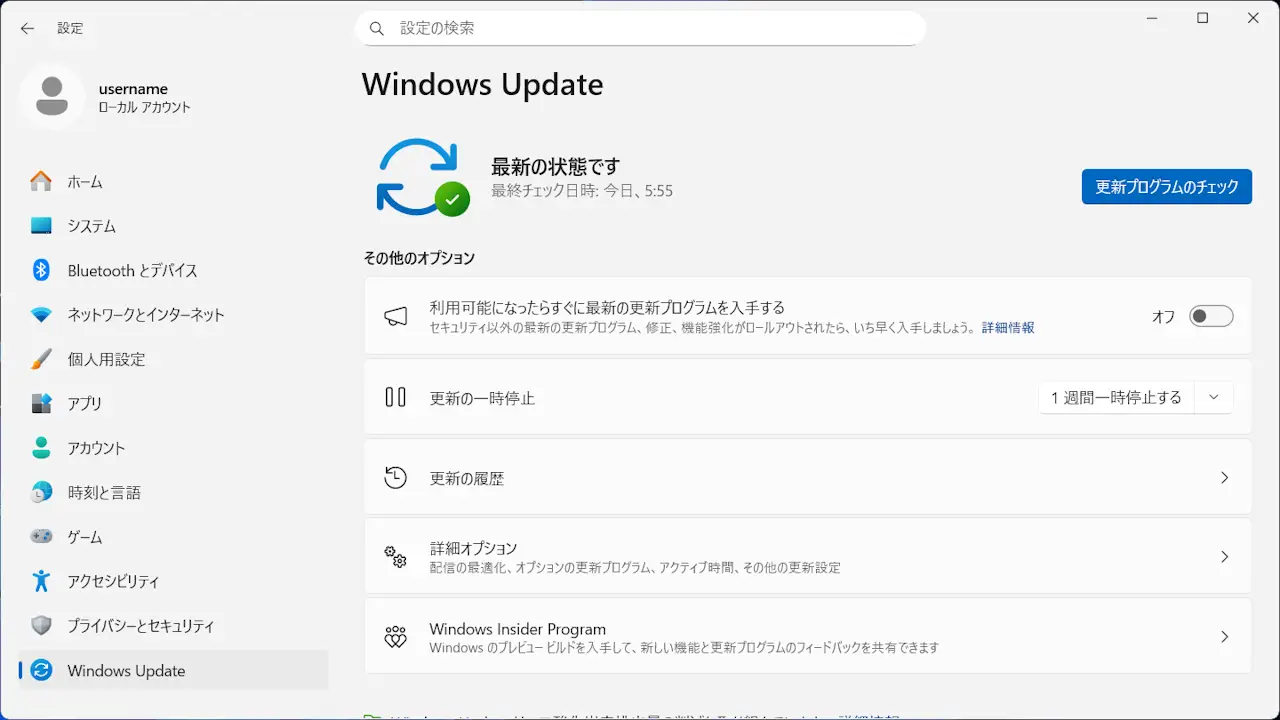This screenshot has width=1280, height=720.
Task: Click the back arrow in title bar
Action: pyautogui.click(x=27, y=28)
